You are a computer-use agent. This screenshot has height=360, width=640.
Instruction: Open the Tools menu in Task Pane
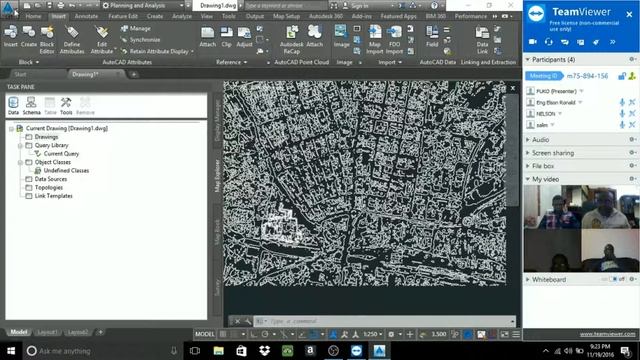(66, 106)
